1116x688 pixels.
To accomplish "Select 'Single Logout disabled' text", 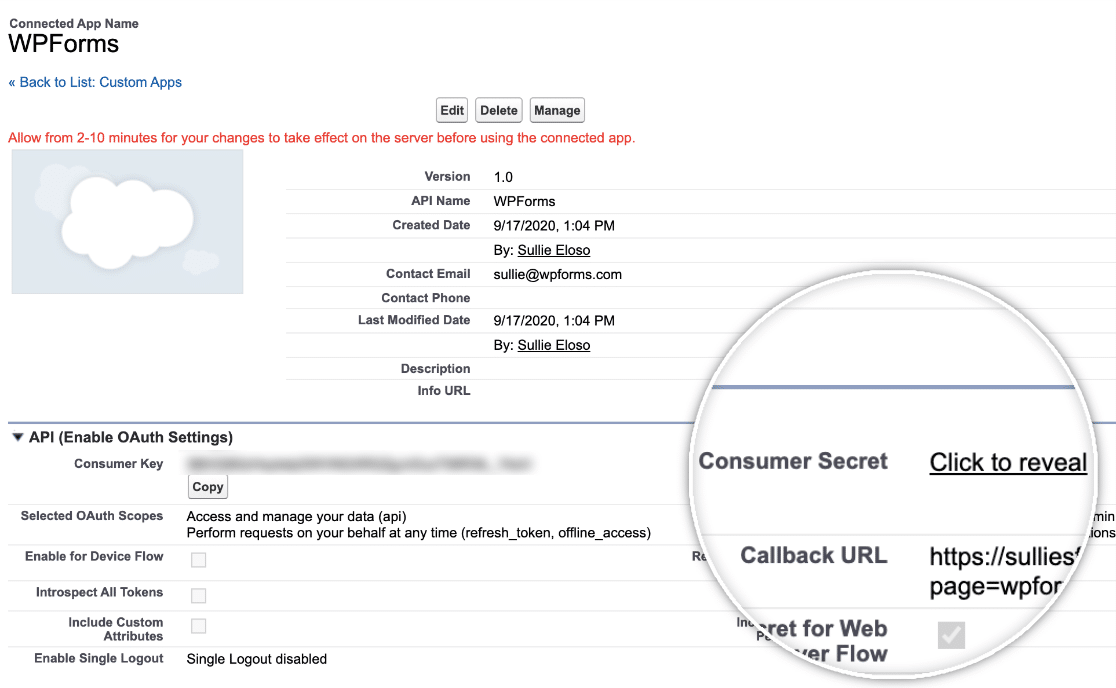I will coord(257,659).
